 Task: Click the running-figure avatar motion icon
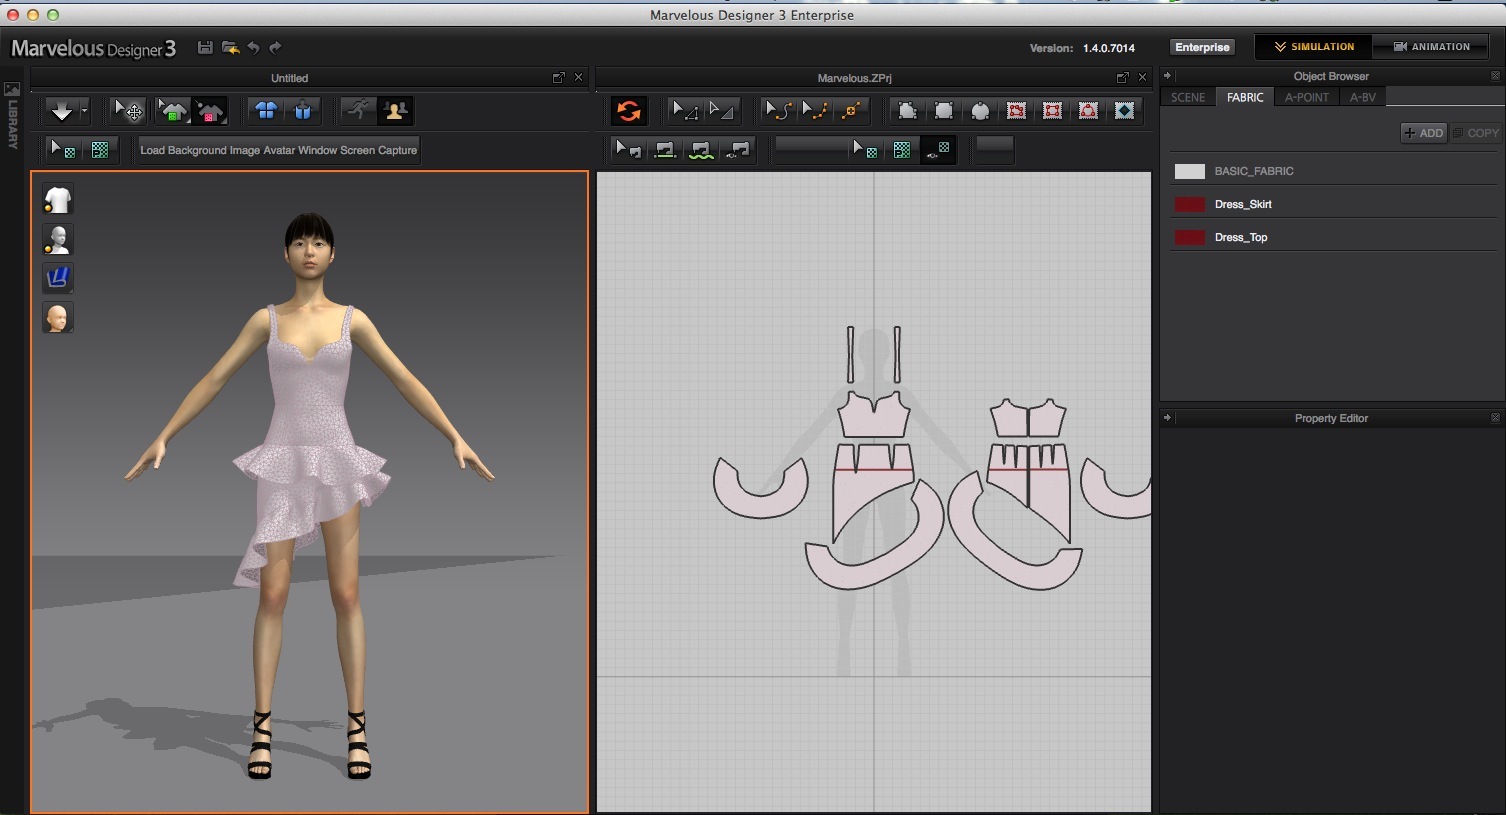pos(358,111)
